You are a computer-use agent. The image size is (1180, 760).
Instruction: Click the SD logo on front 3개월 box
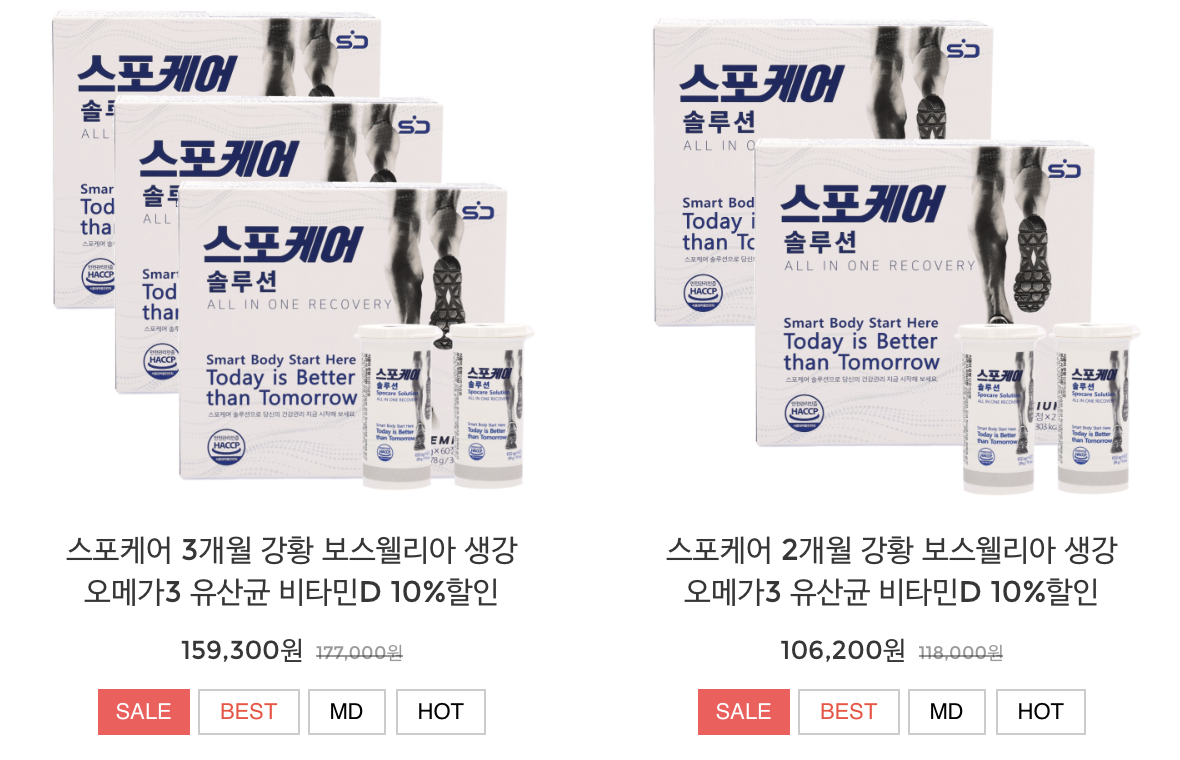click(x=479, y=211)
